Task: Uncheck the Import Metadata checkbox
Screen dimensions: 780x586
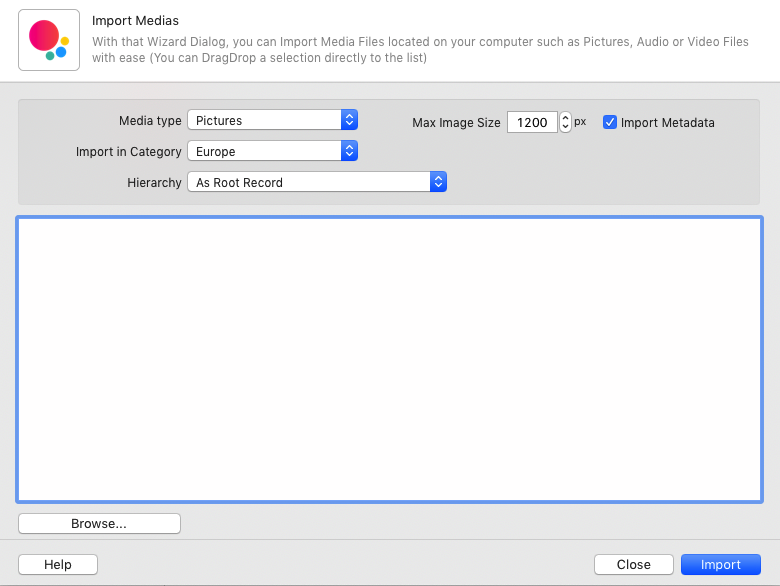Action: pos(610,122)
